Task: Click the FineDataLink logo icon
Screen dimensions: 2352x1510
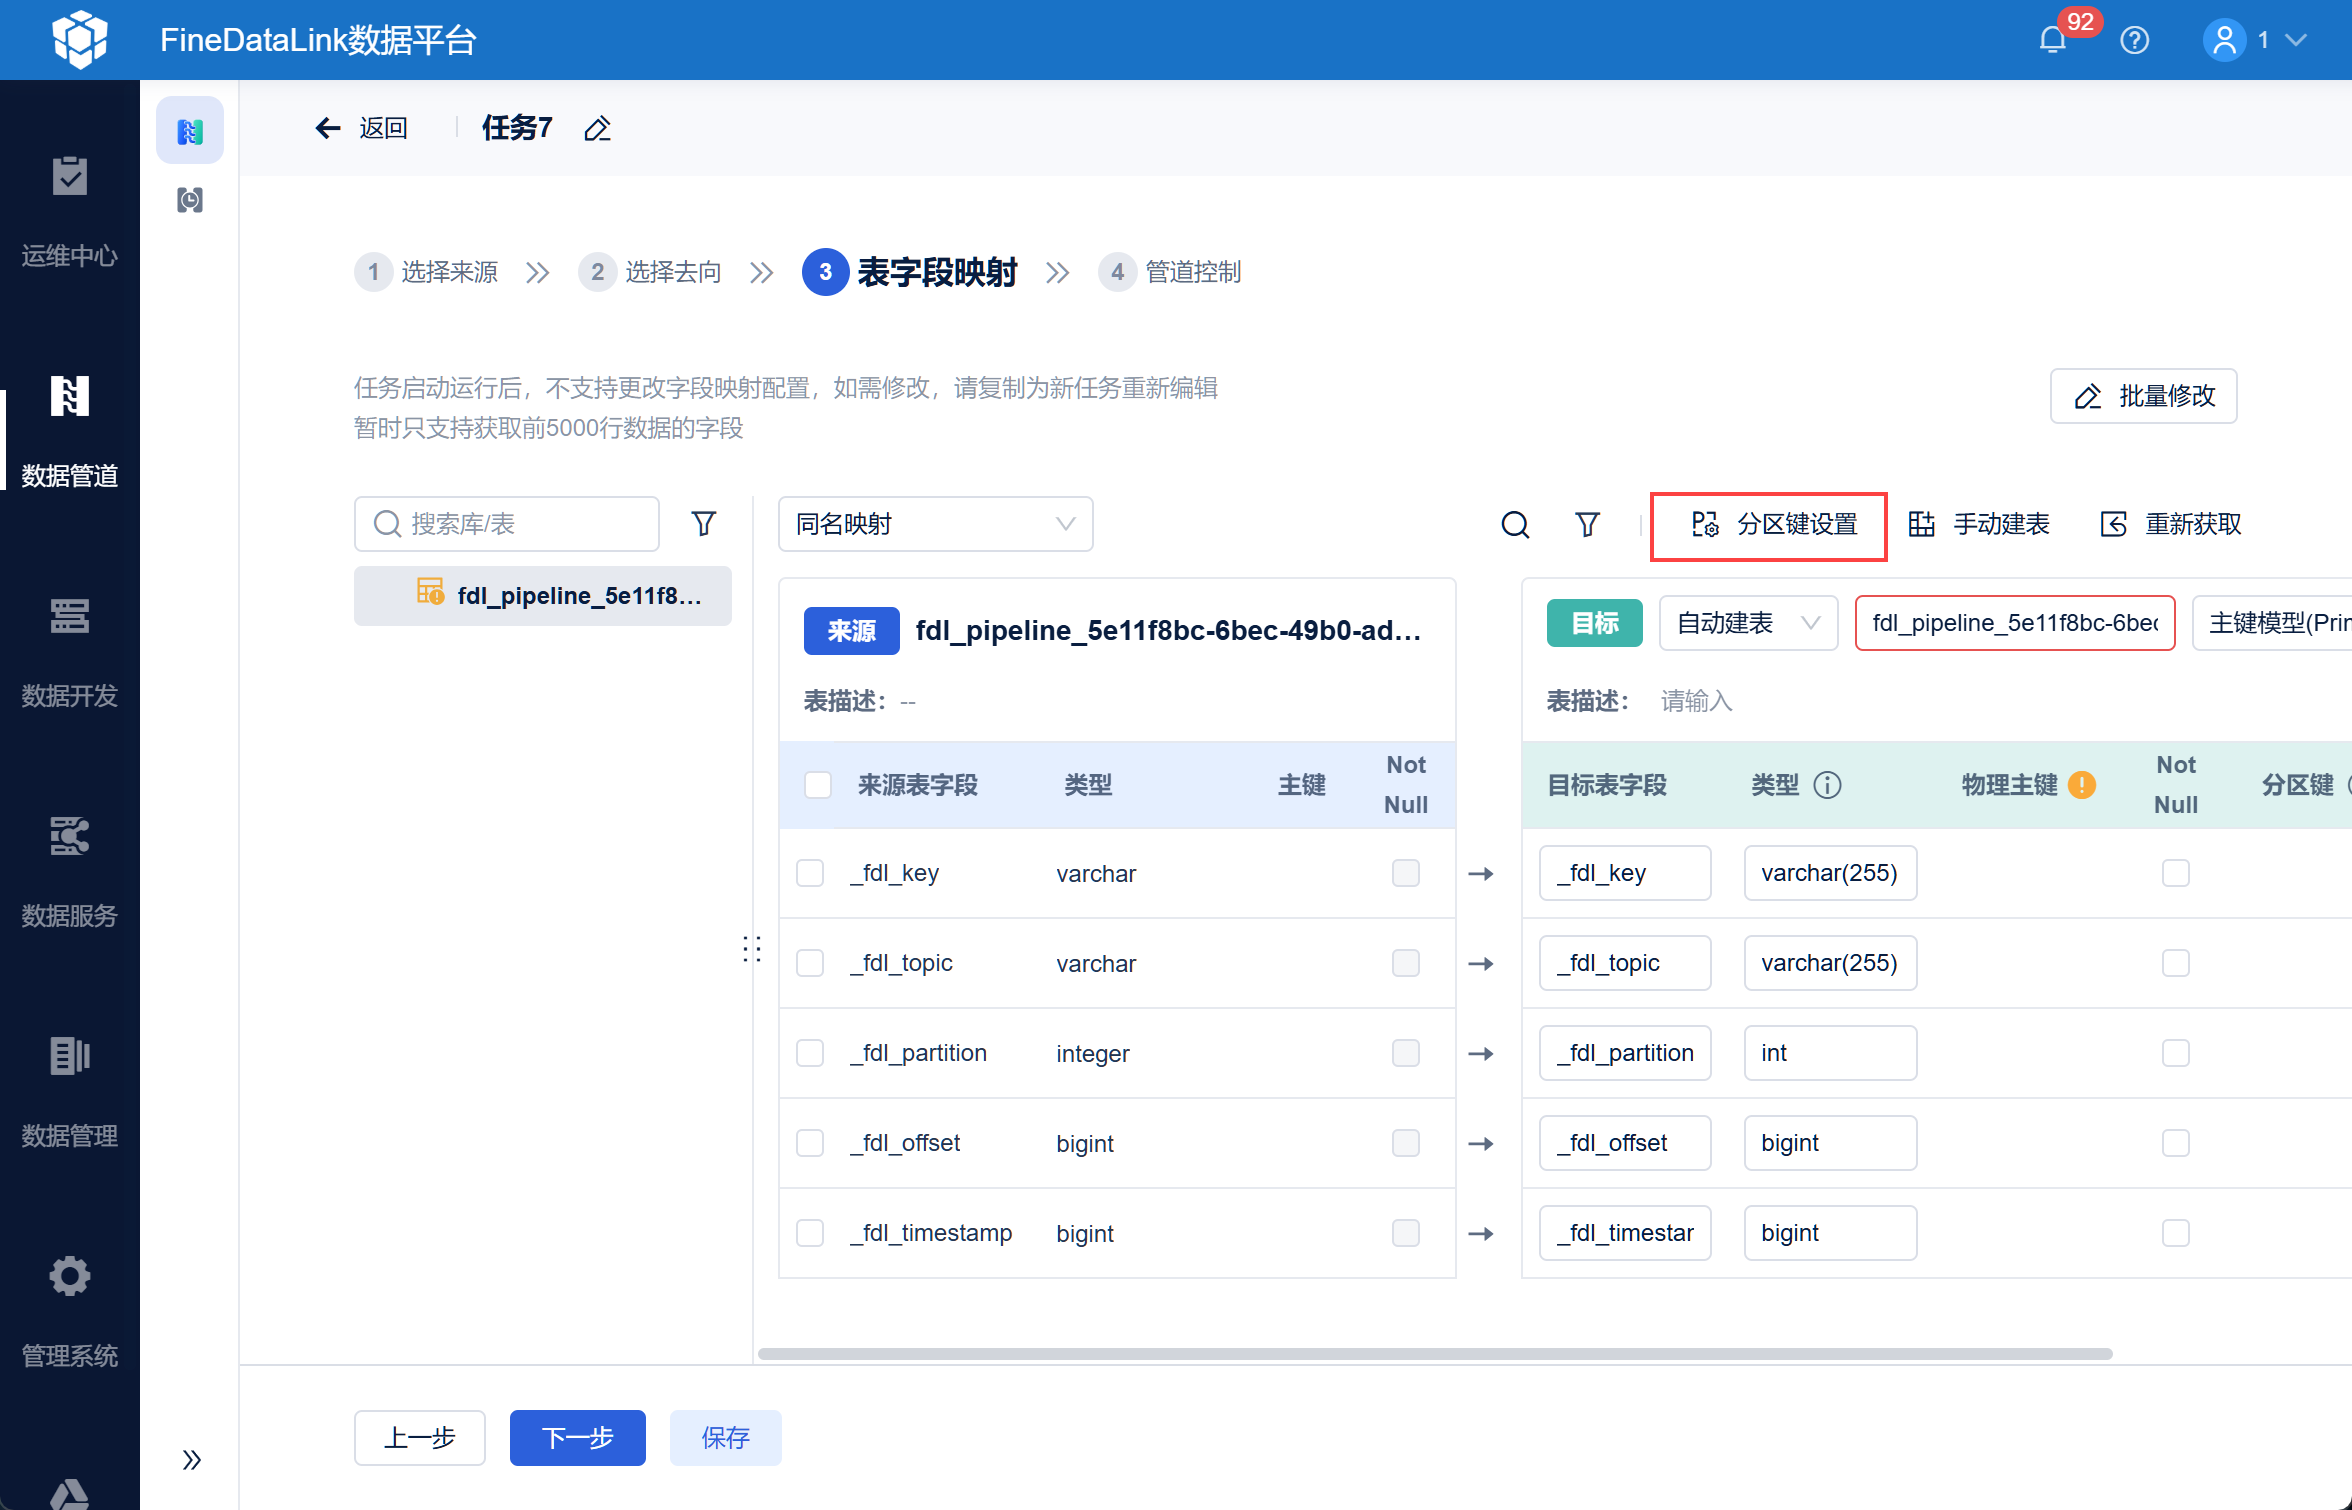Action: tap(80, 40)
